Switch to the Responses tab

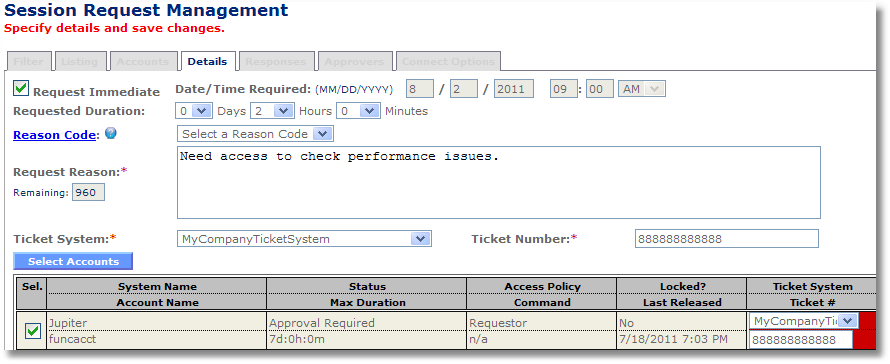pyautogui.click(x=276, y=62)
